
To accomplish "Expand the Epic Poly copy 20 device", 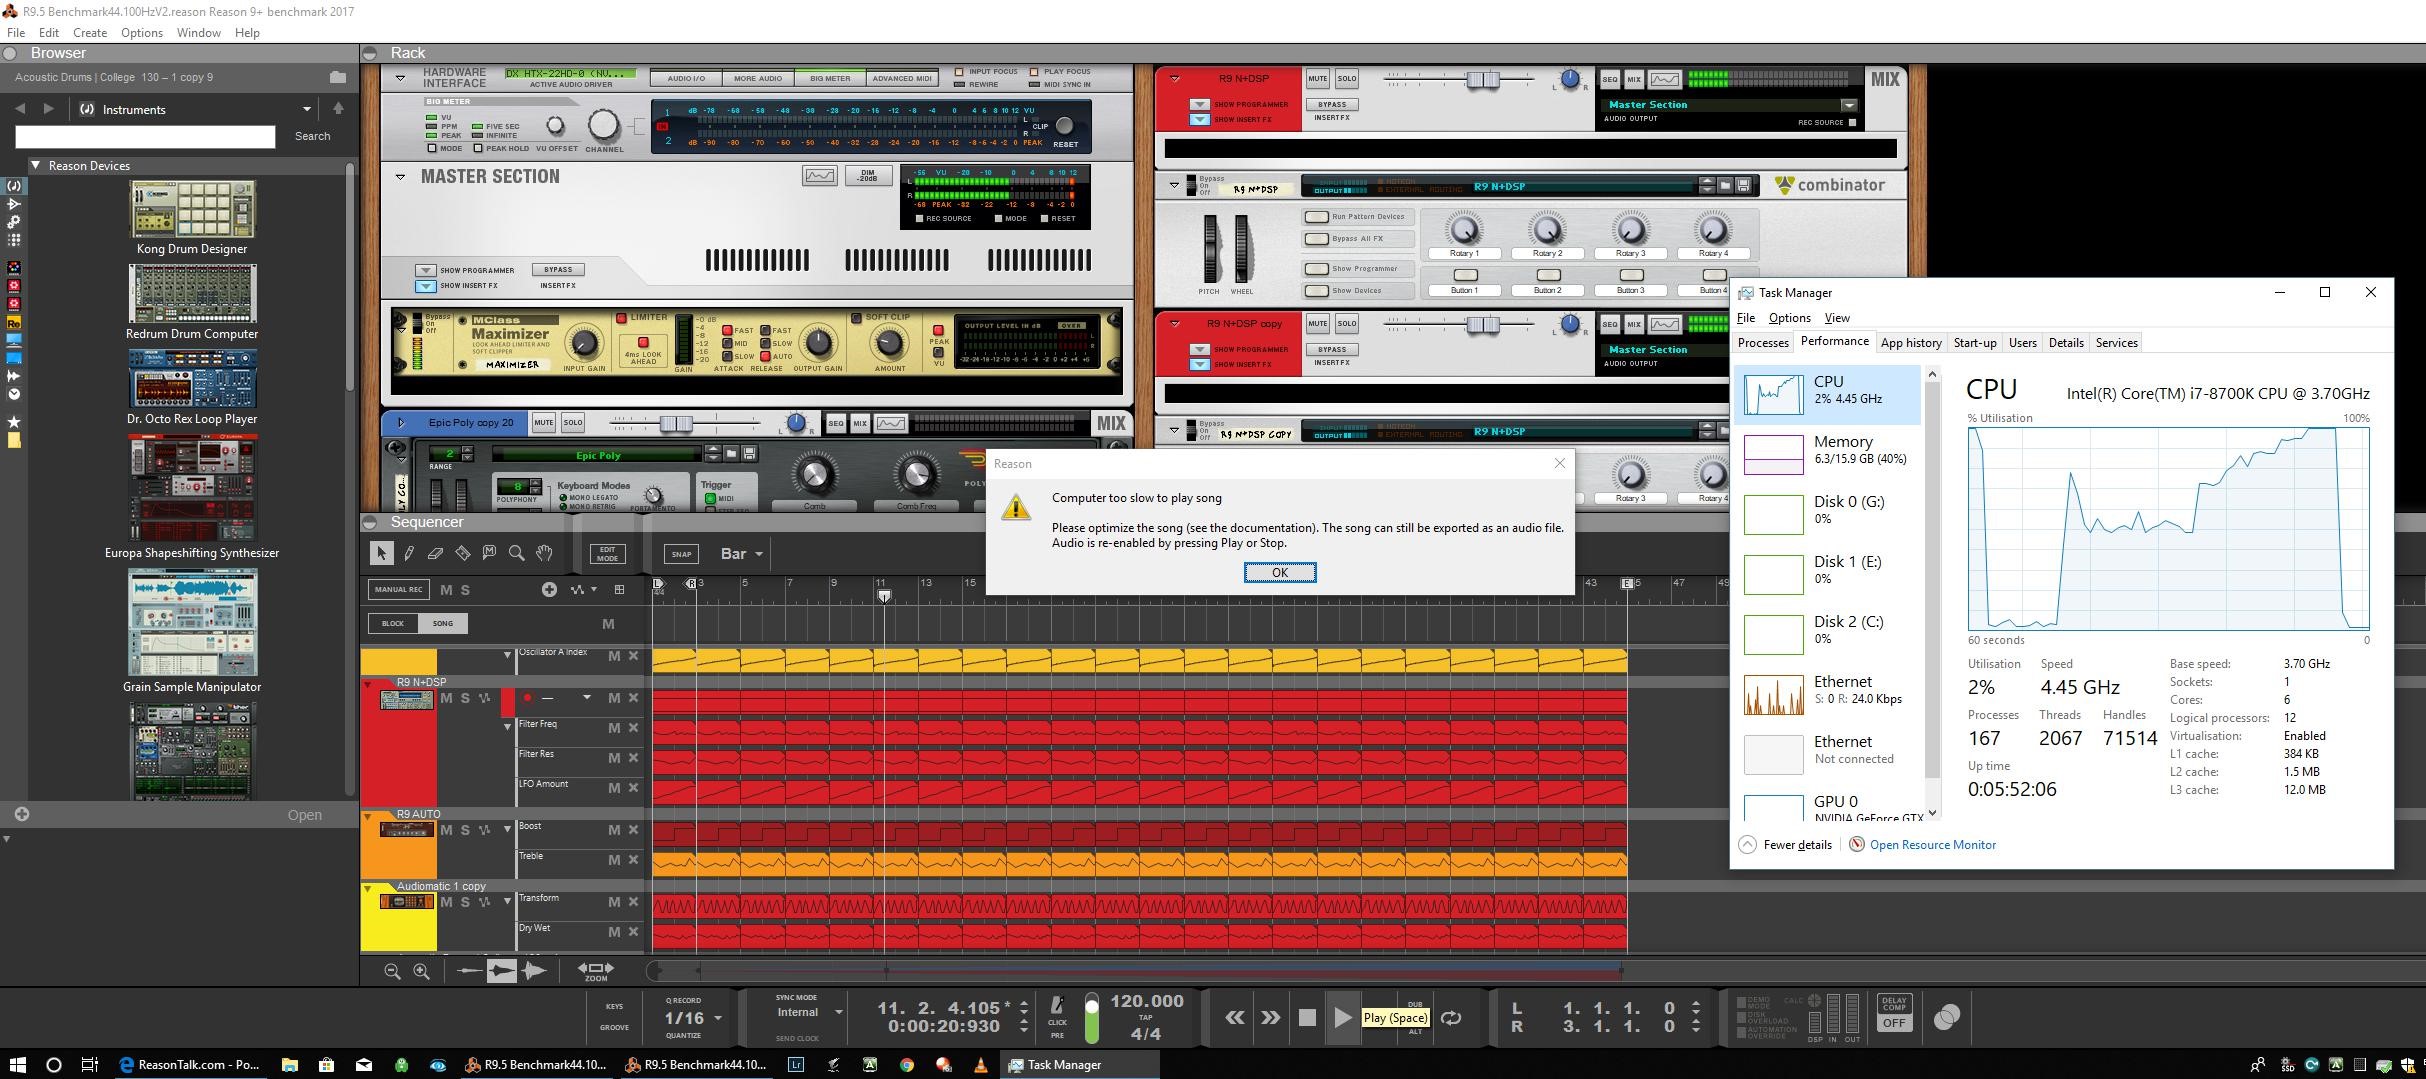I will [400, 422].
